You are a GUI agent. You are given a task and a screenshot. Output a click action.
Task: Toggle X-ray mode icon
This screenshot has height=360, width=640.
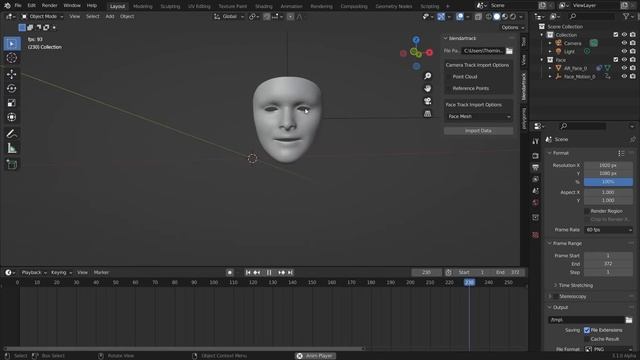pyautogui.click(x=478, y=17)
